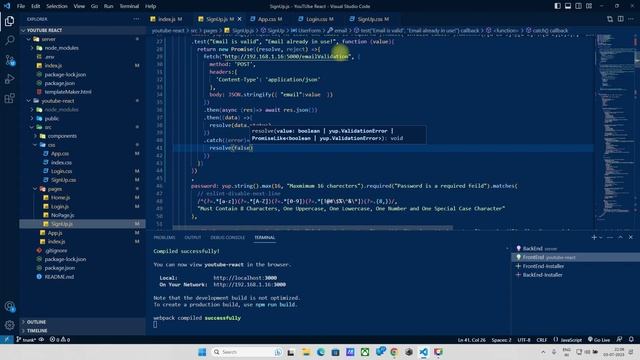Select FrontEnd-Installer terminal entry
This screenshot has height=360, width=640.
tap(576, 266)
